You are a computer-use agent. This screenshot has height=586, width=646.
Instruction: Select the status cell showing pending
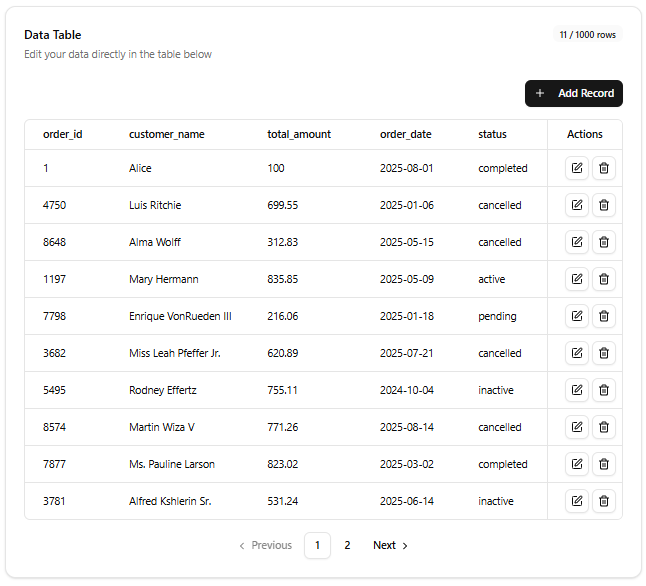(x=497, y=316)
